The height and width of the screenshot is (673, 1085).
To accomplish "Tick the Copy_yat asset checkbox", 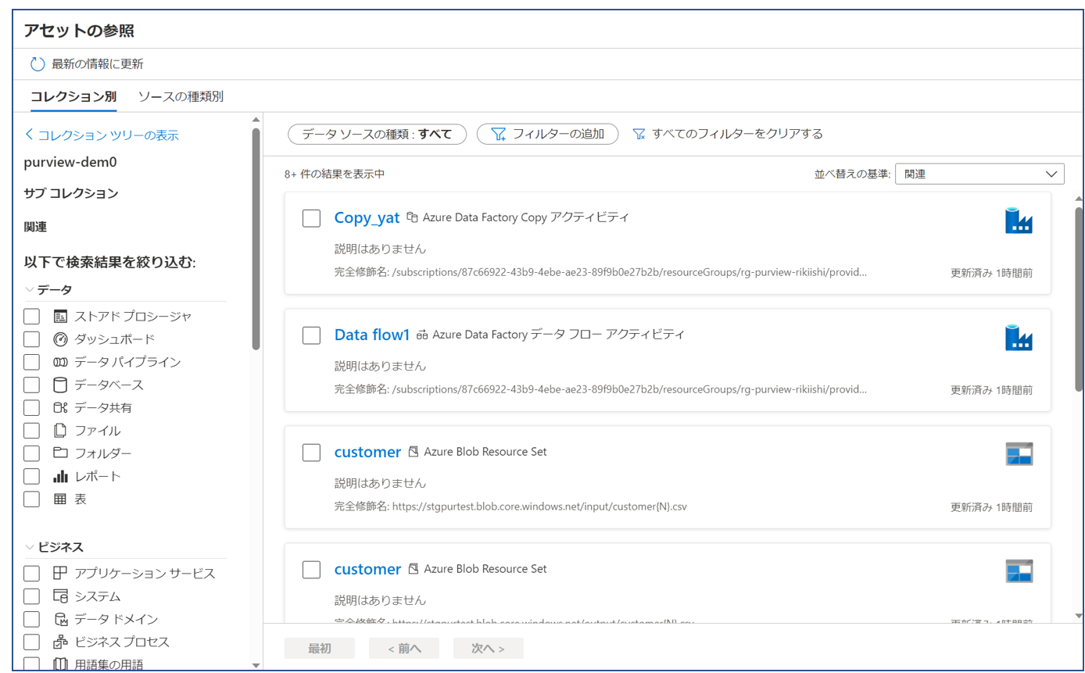I will click(x=311, y=218).
